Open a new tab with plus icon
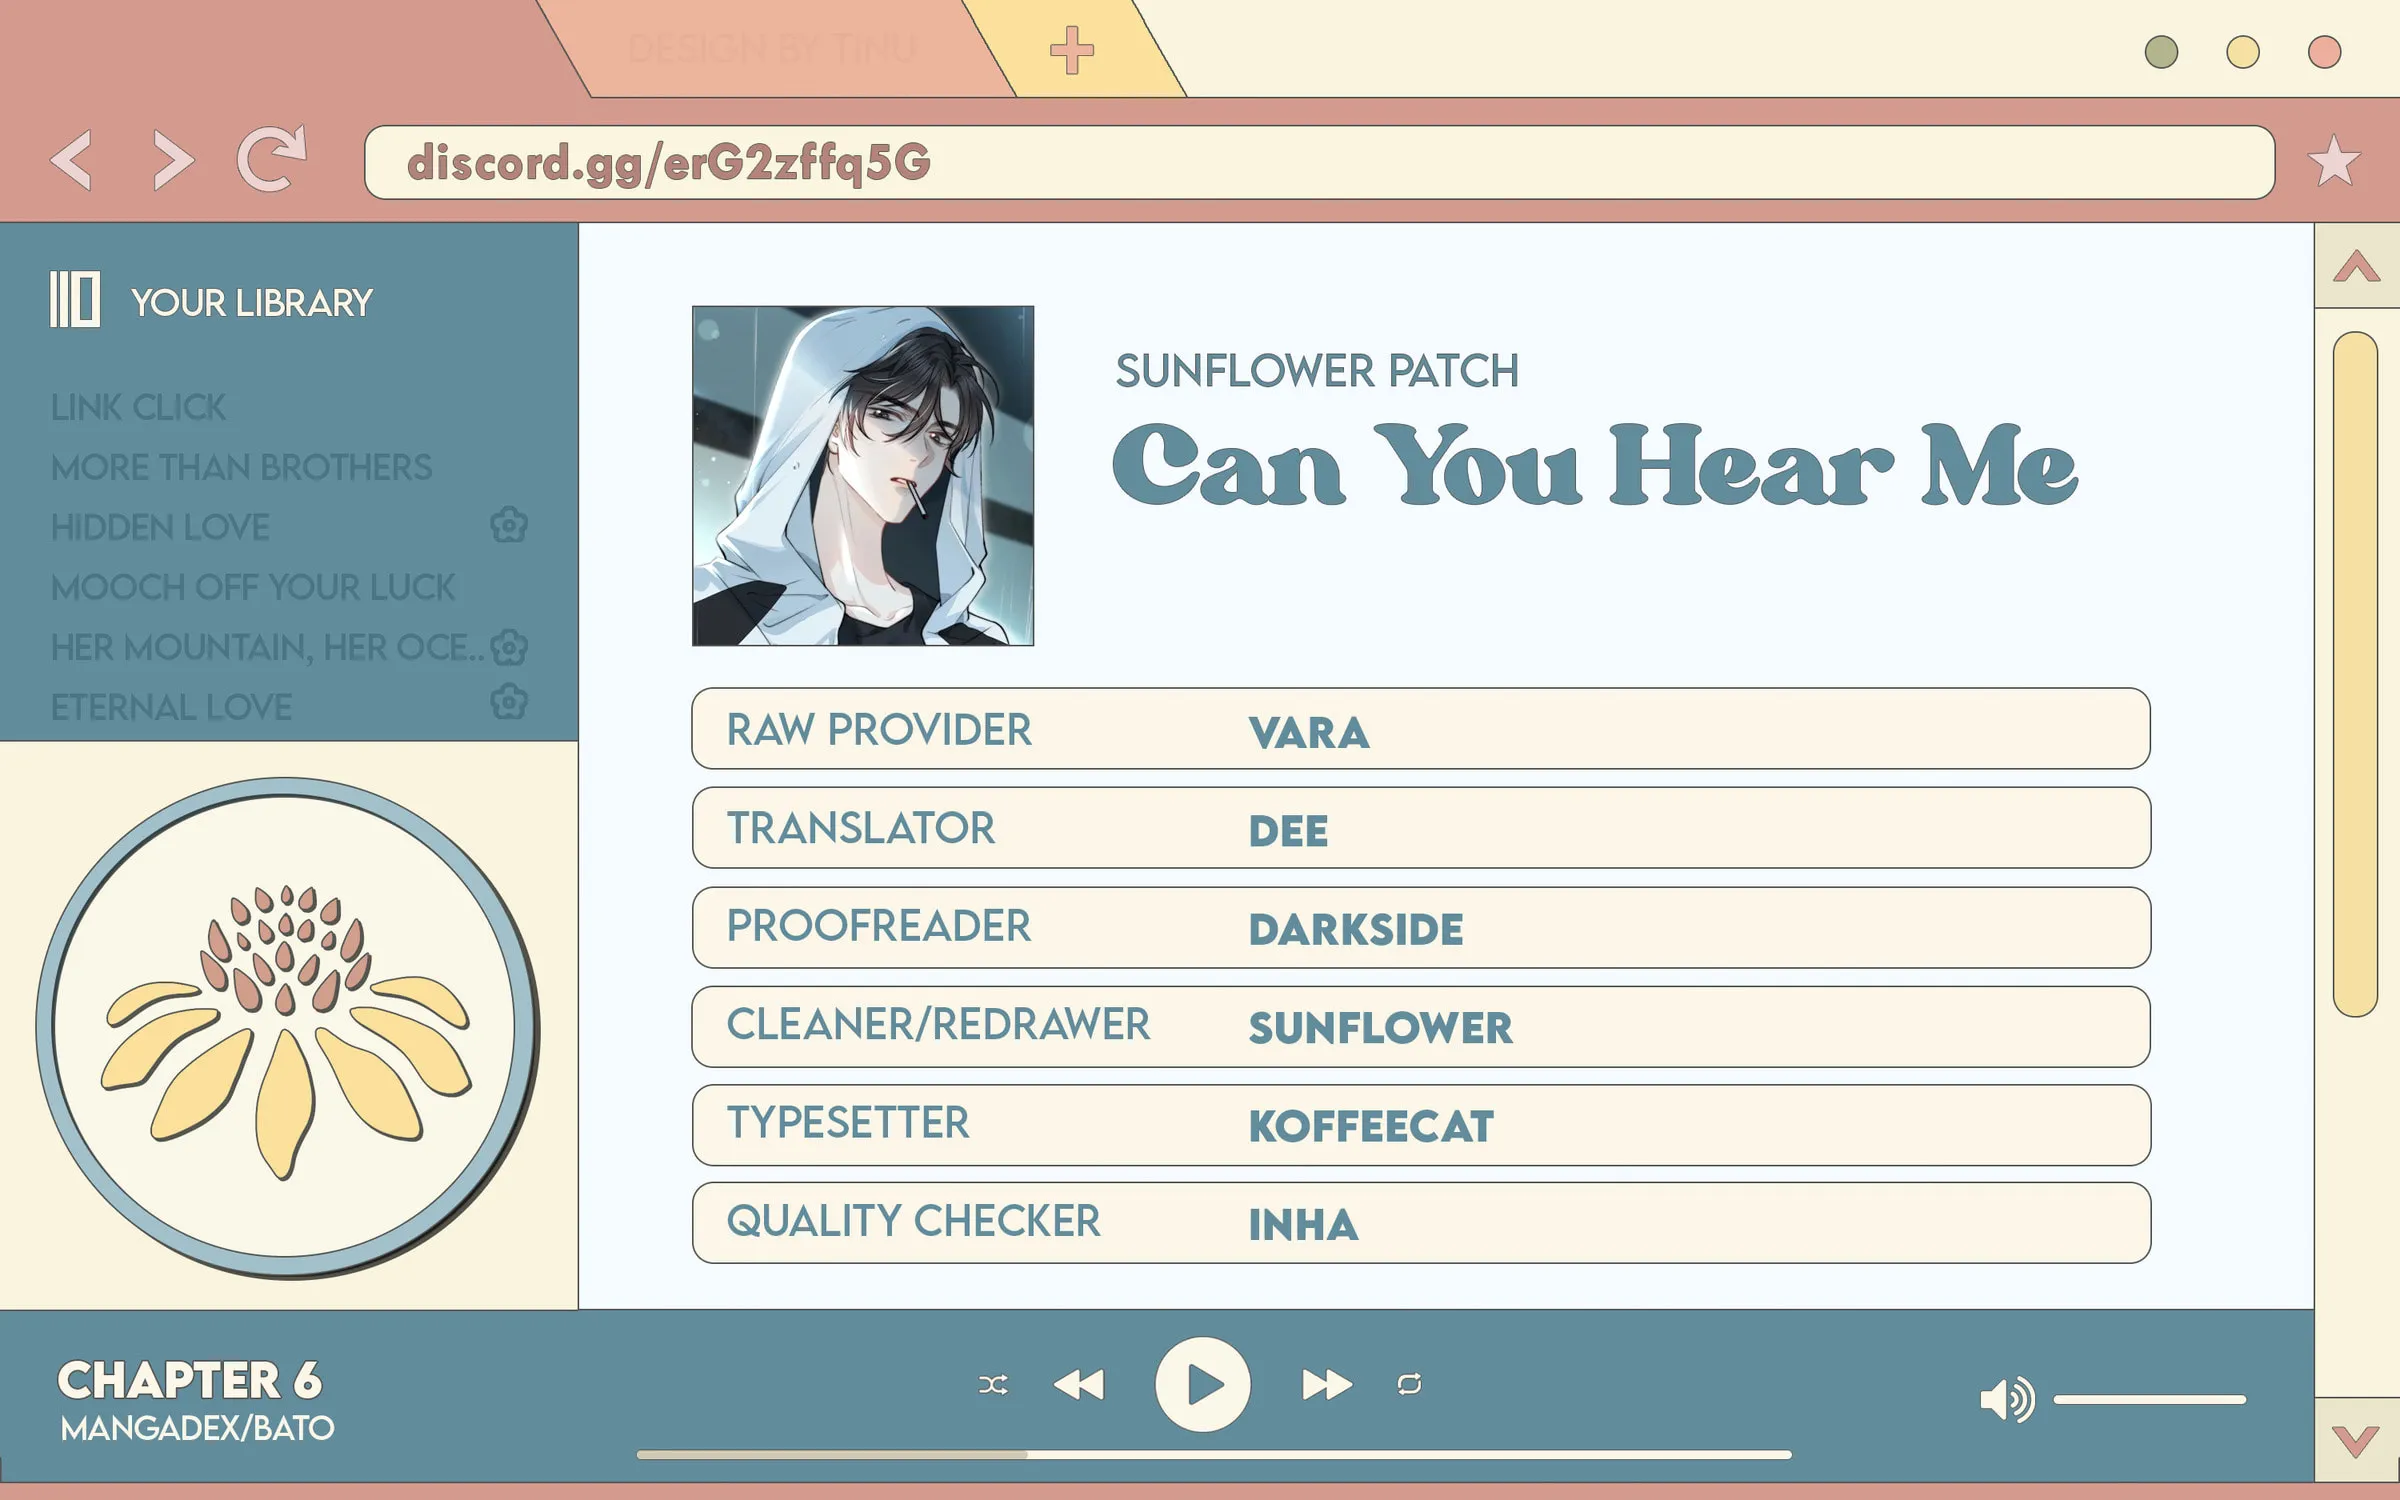The height and width of the screenshot is (1500, 2400). (1072, 50)
